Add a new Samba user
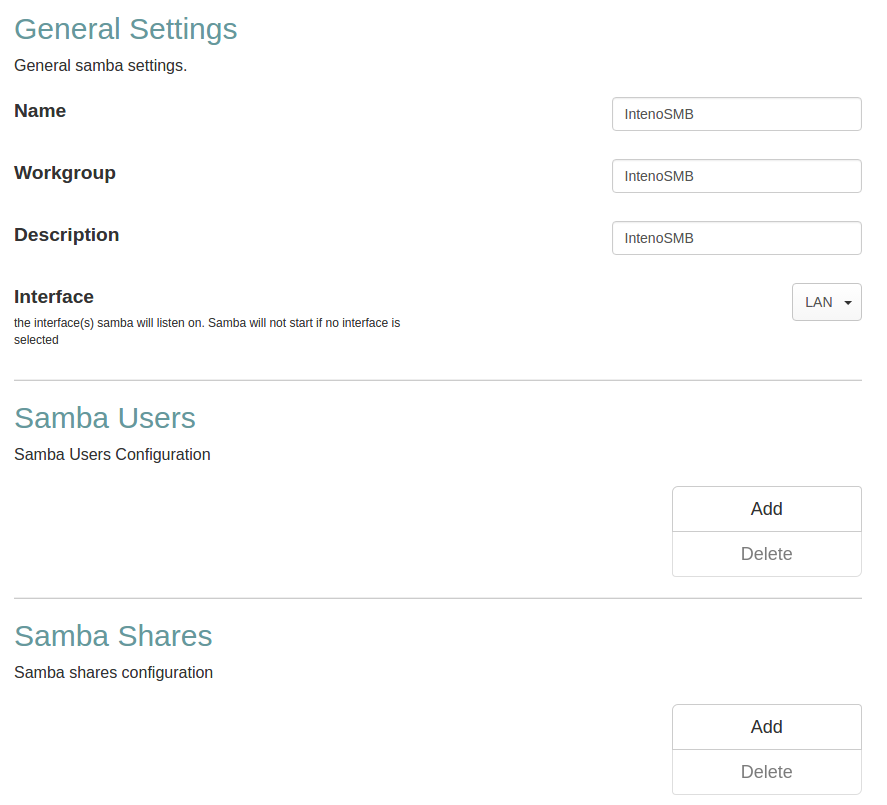 [766, 509]
